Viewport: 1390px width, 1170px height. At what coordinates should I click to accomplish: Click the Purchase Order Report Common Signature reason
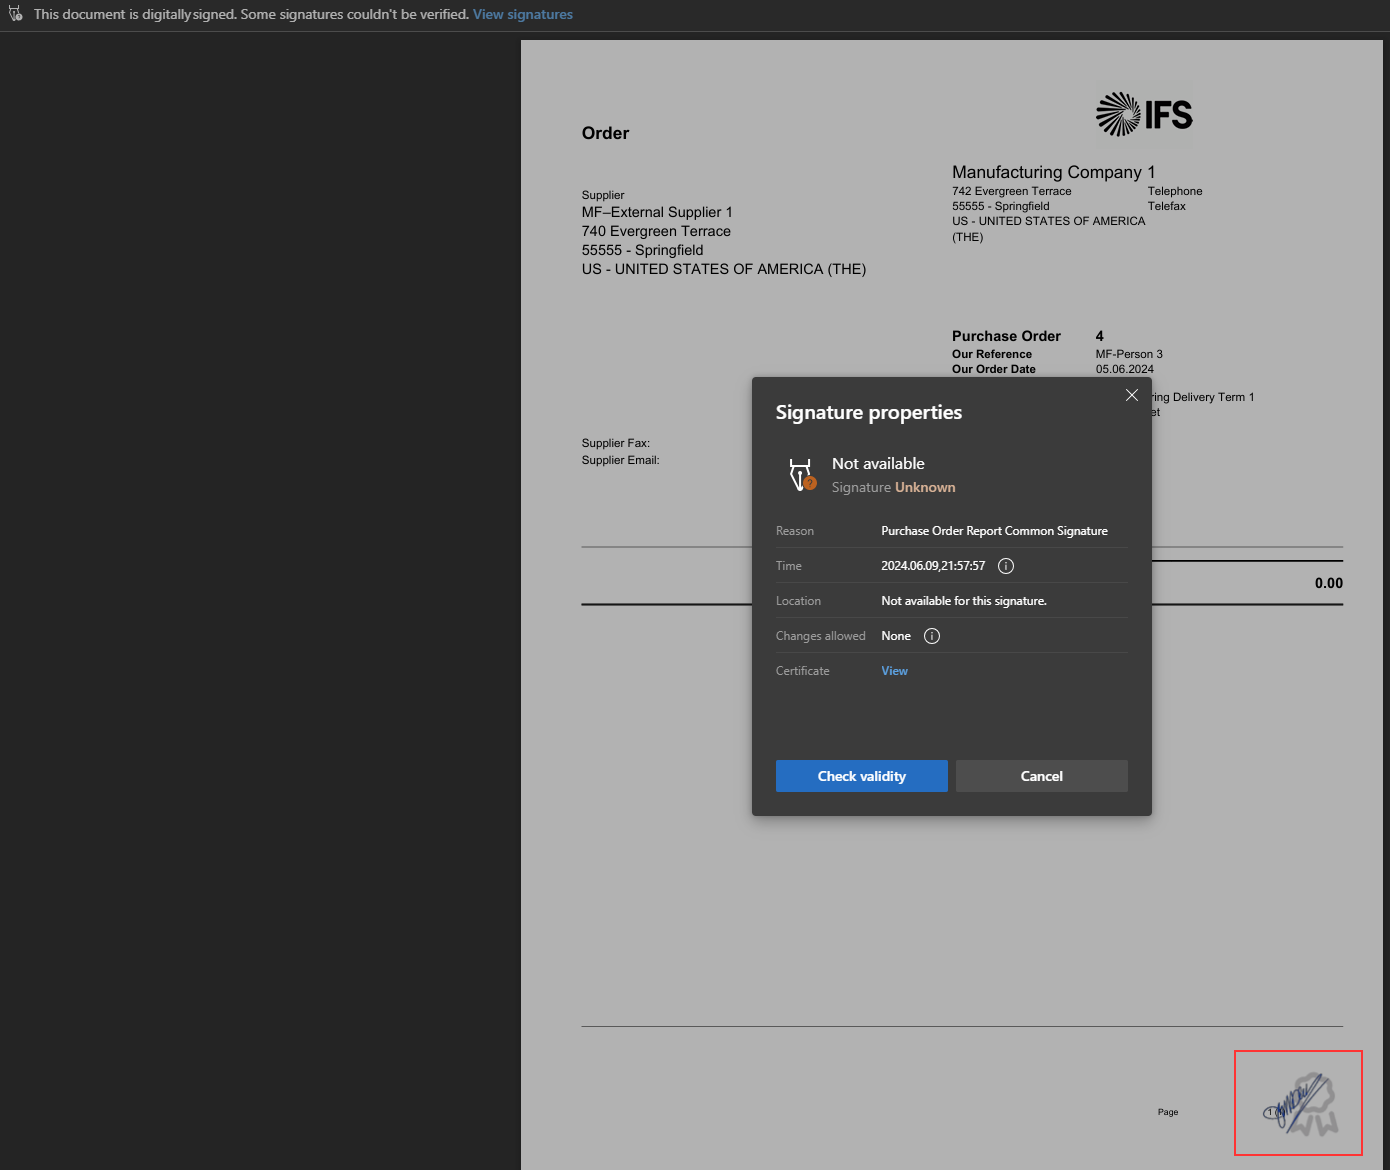pos(994,531)
